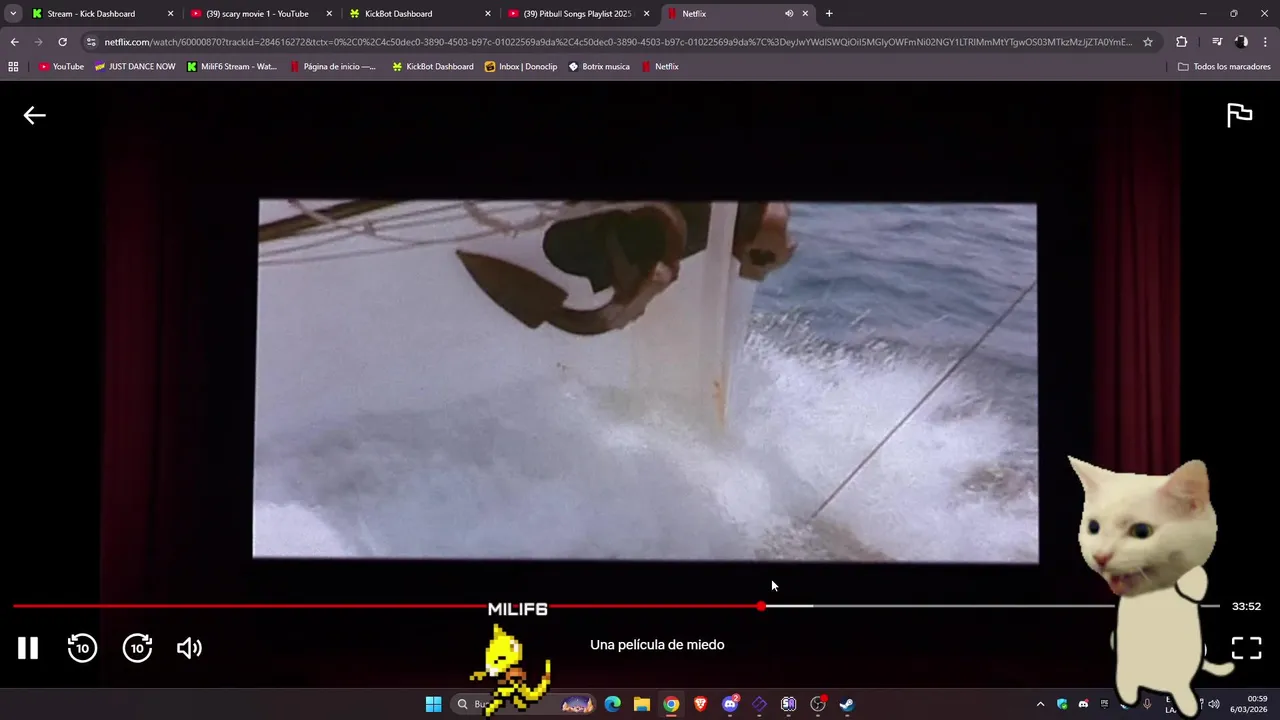The width and height of the screenshot is (1280, 720).
Task: Reload the current page
Action: [x=62, y=42]
